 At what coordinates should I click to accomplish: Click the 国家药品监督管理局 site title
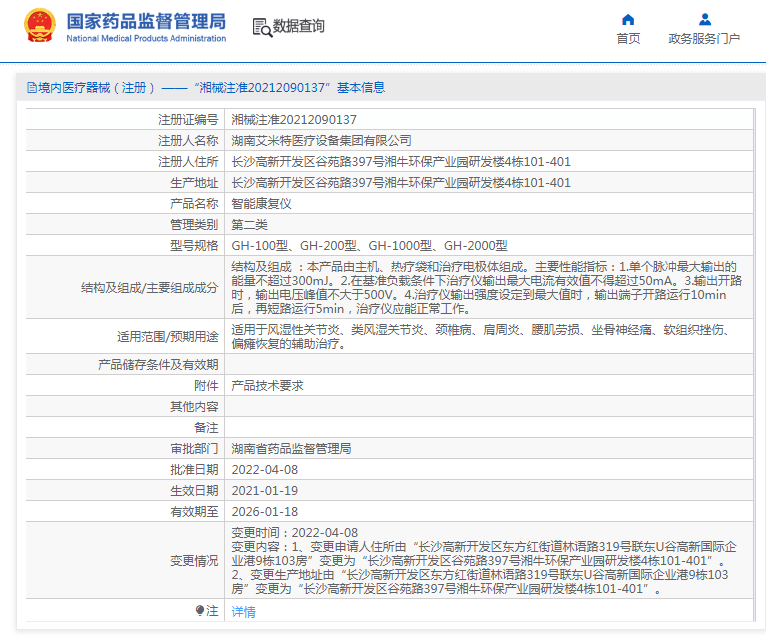[x=146, y=21]
